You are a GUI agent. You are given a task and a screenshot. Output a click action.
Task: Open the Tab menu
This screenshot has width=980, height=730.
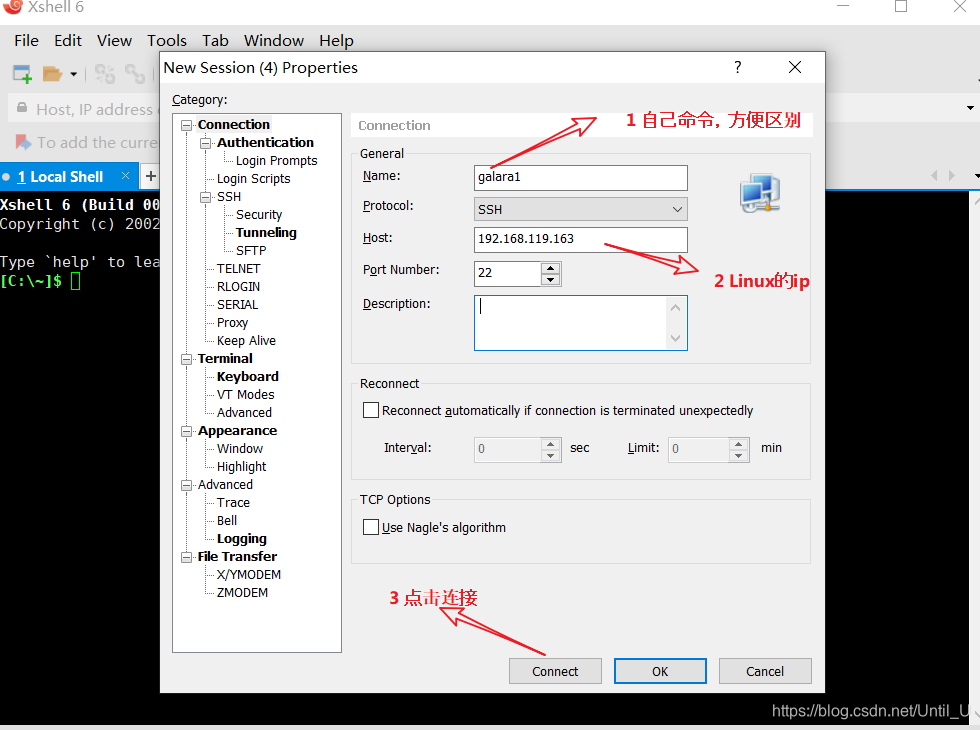pyautogui.click(x=215, y=41)
